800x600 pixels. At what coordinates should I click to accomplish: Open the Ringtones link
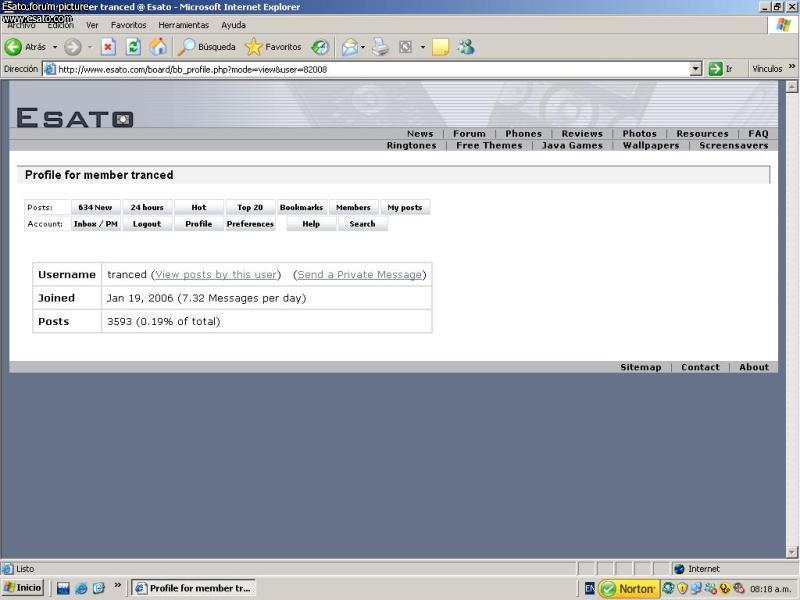(x=411, y=145)
